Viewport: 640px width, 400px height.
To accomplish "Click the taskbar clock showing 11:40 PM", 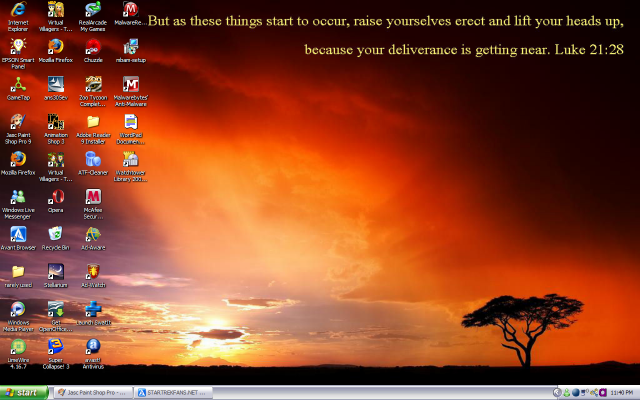I will 620,393.
